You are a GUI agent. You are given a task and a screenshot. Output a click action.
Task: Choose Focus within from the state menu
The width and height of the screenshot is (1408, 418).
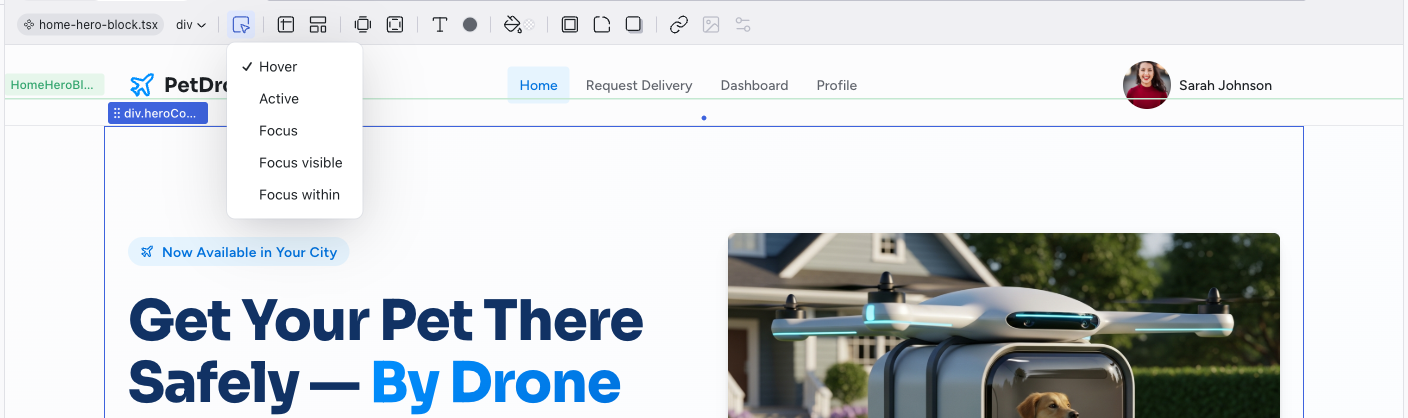coord(299,195)
